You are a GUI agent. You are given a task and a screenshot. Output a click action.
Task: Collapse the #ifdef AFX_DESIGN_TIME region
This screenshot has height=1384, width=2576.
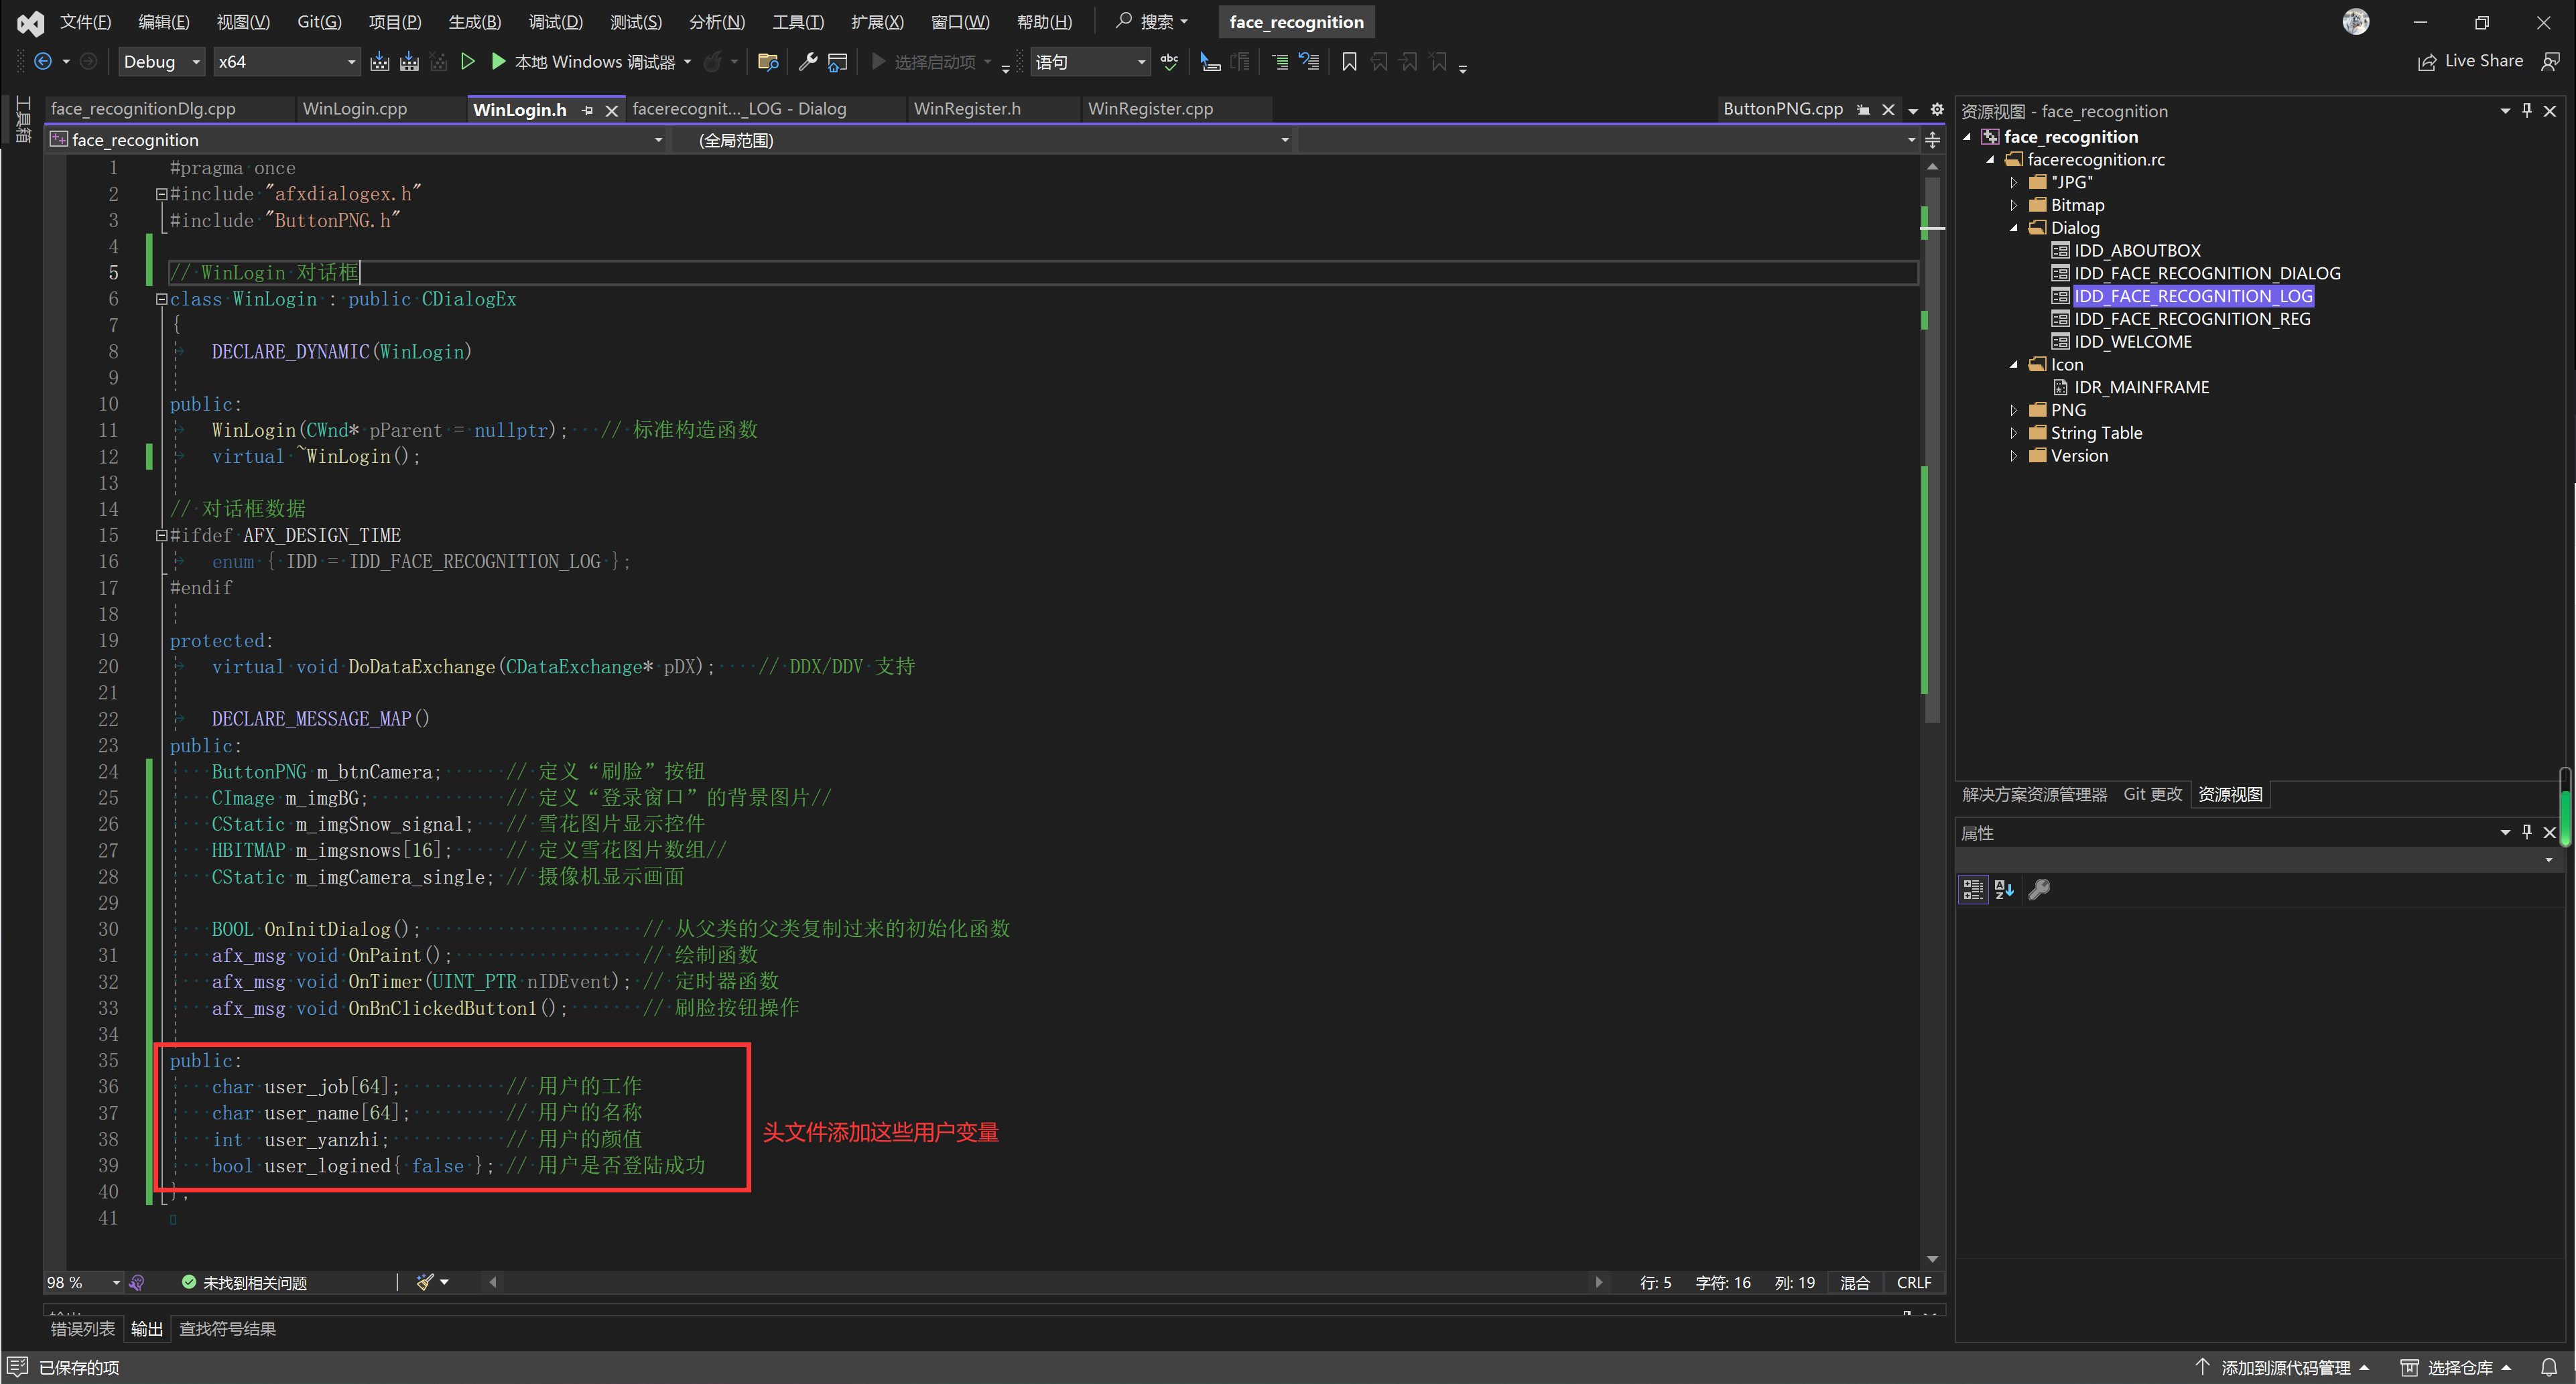[x=161, y=535]
